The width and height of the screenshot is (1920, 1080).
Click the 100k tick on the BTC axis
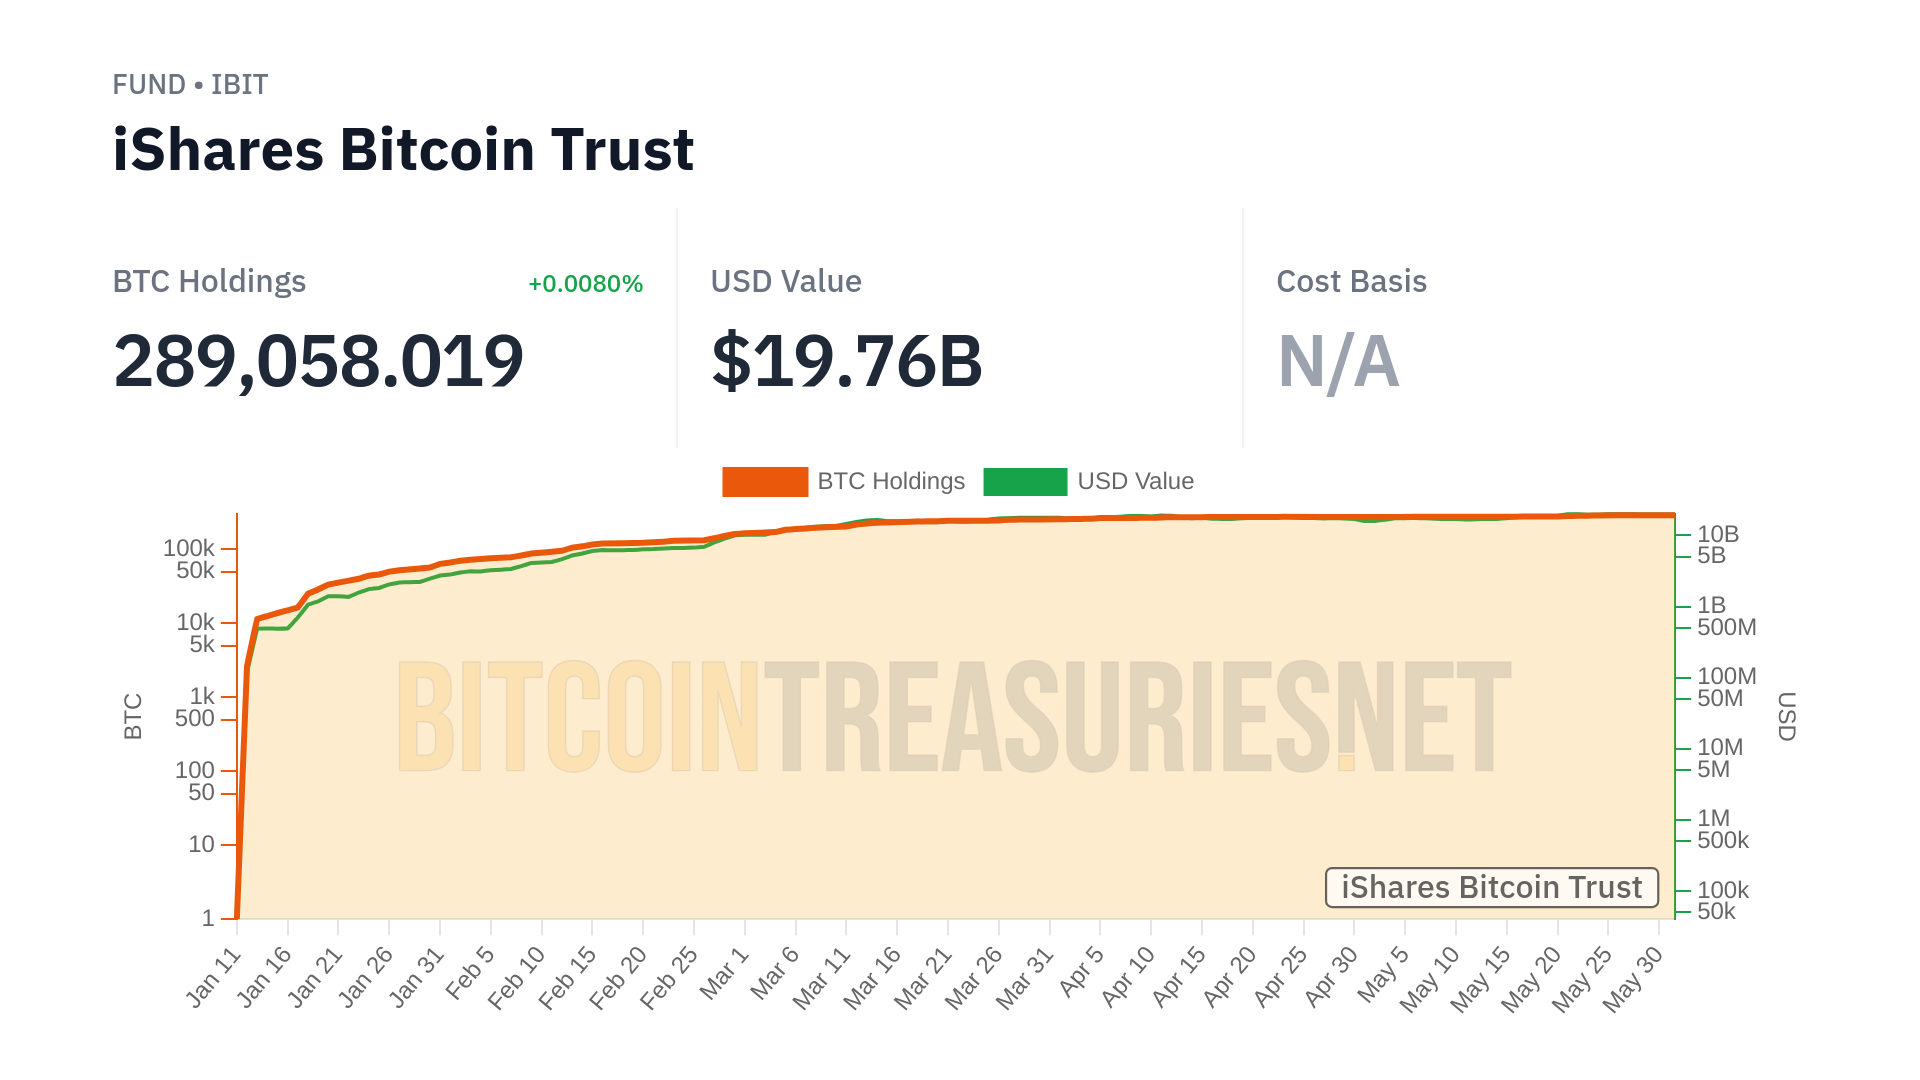pyautogui.click(x=189, y=548)
